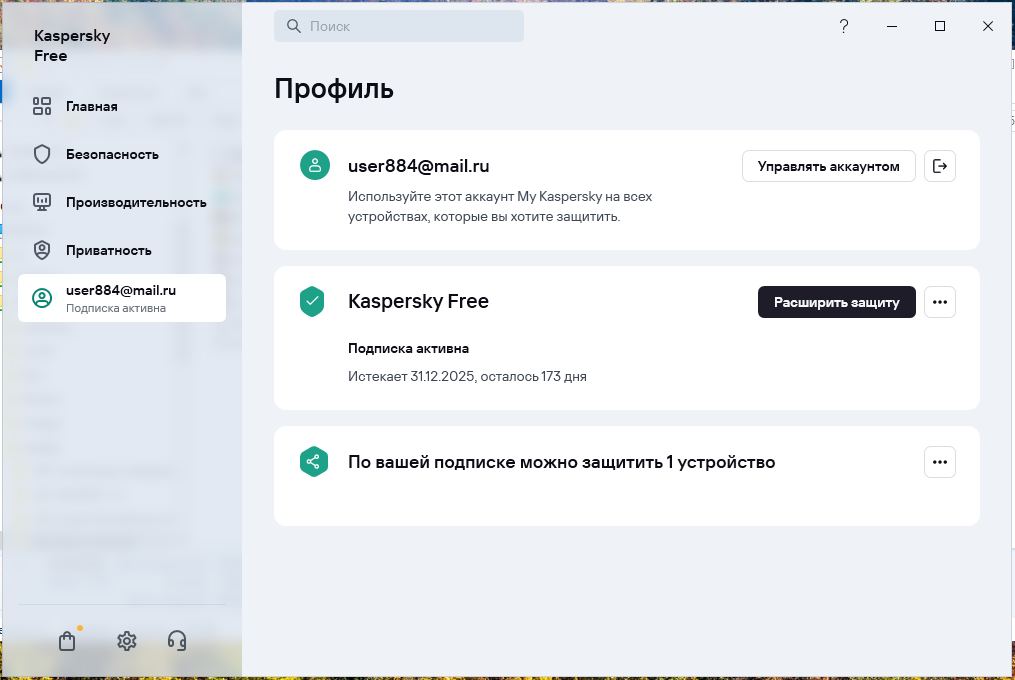The image size is (1015, 680).
Task: Open settings gear icon in sidebar
Action: coord(126,641)
